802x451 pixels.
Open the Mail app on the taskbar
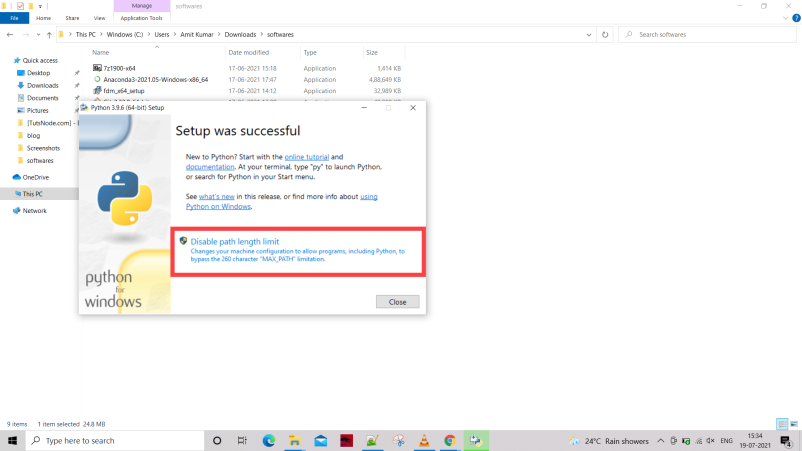[321, 441]
